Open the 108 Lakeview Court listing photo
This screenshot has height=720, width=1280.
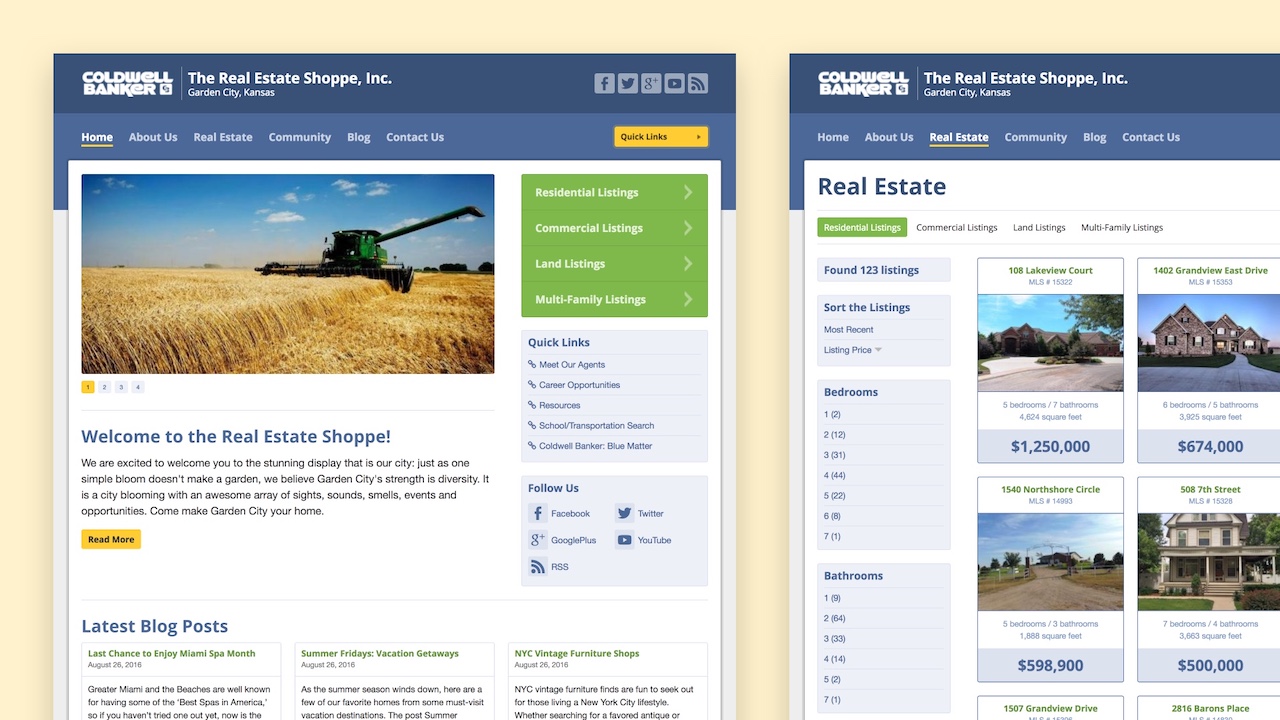click(x=1050, y=343)
